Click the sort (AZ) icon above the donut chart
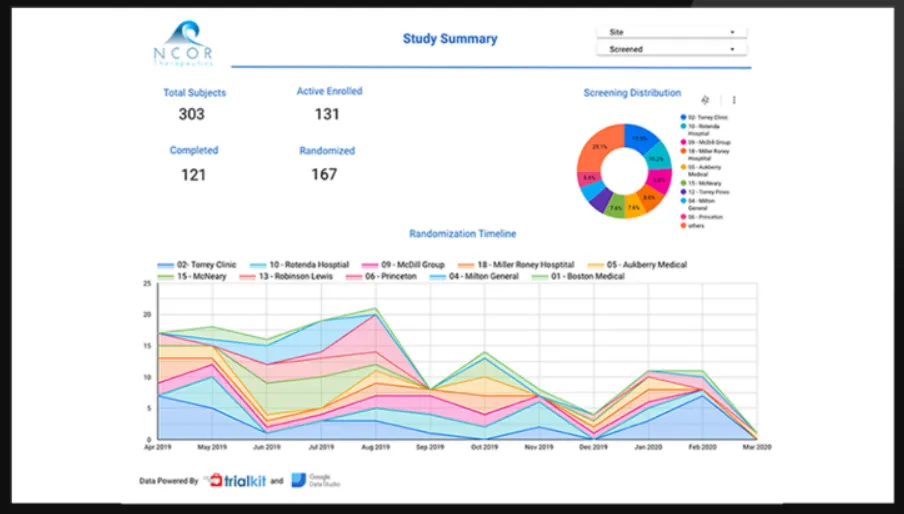 pos(705,100)
